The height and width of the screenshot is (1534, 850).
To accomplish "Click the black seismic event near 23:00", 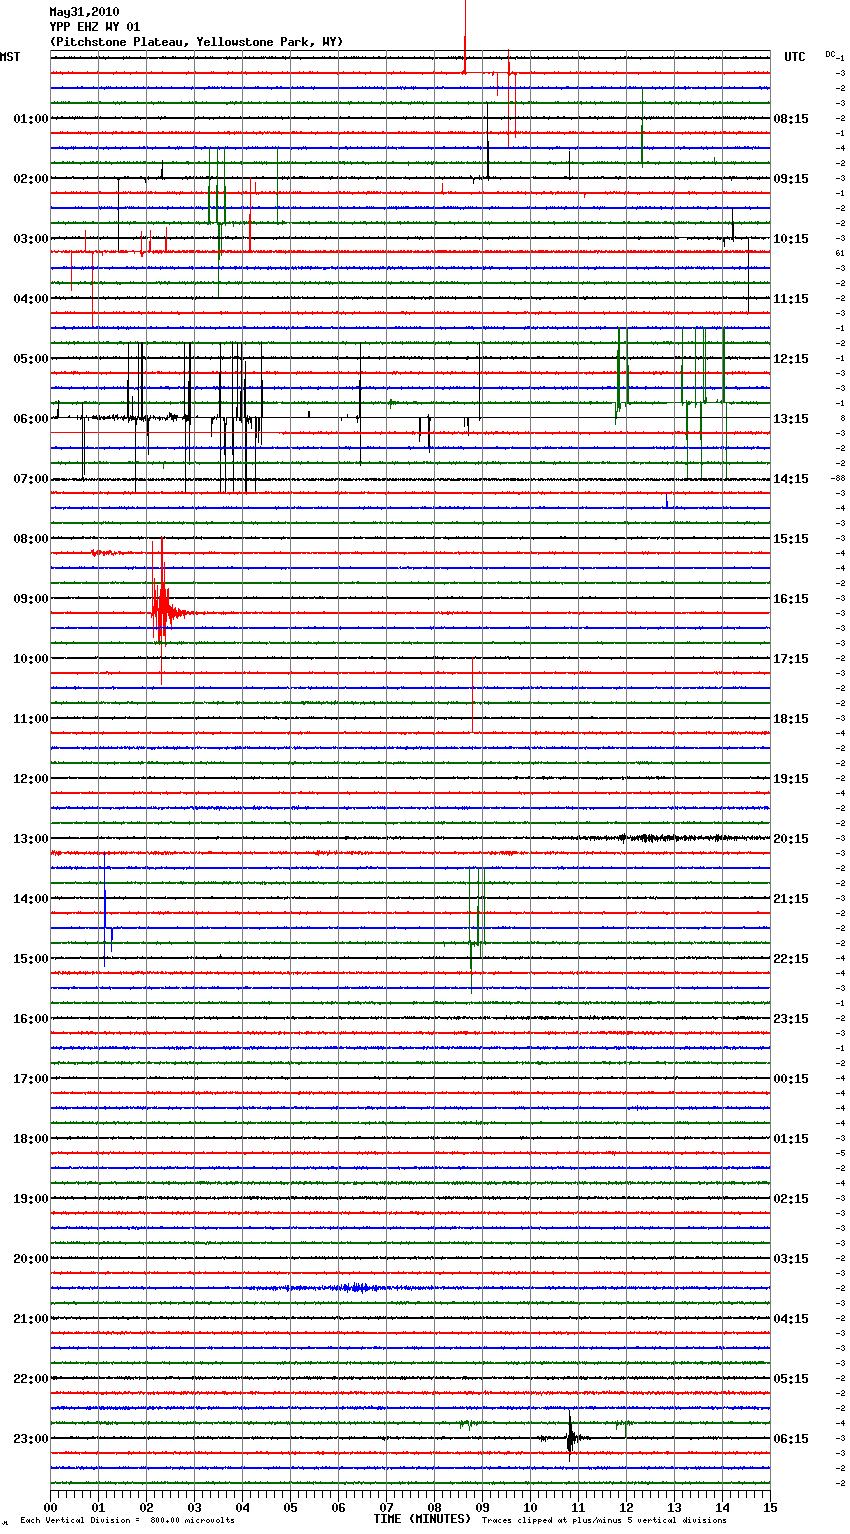I will (570, 1437).
